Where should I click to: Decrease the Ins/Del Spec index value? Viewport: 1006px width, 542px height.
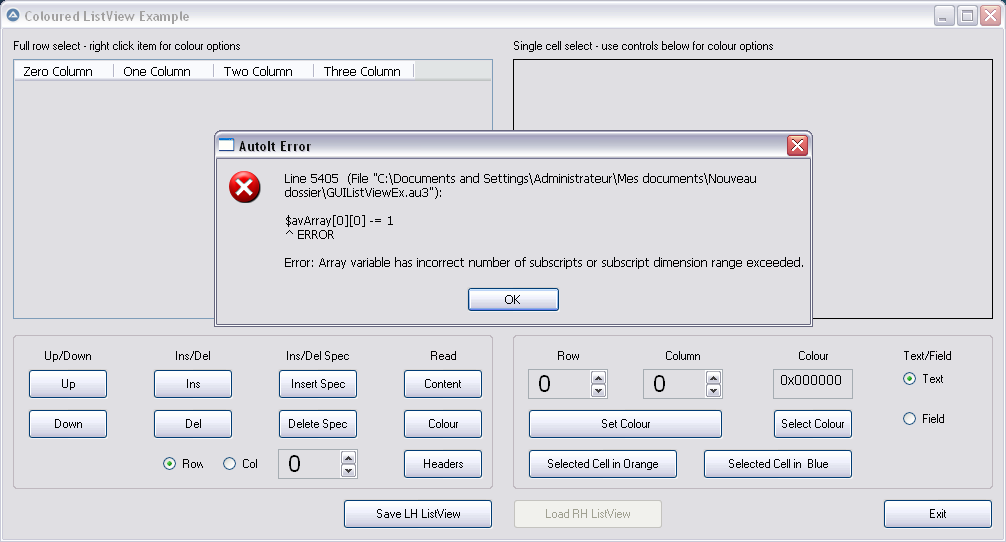click(348, 471)
